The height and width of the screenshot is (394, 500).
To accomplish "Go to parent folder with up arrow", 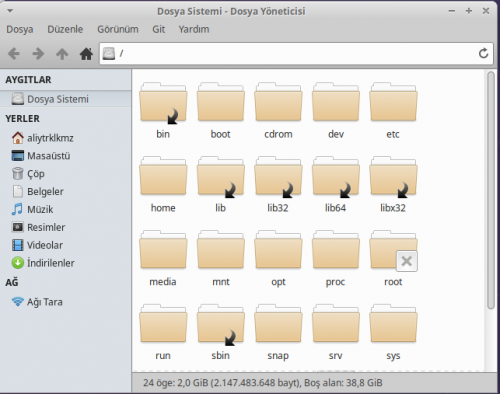I will pos(62,53).
